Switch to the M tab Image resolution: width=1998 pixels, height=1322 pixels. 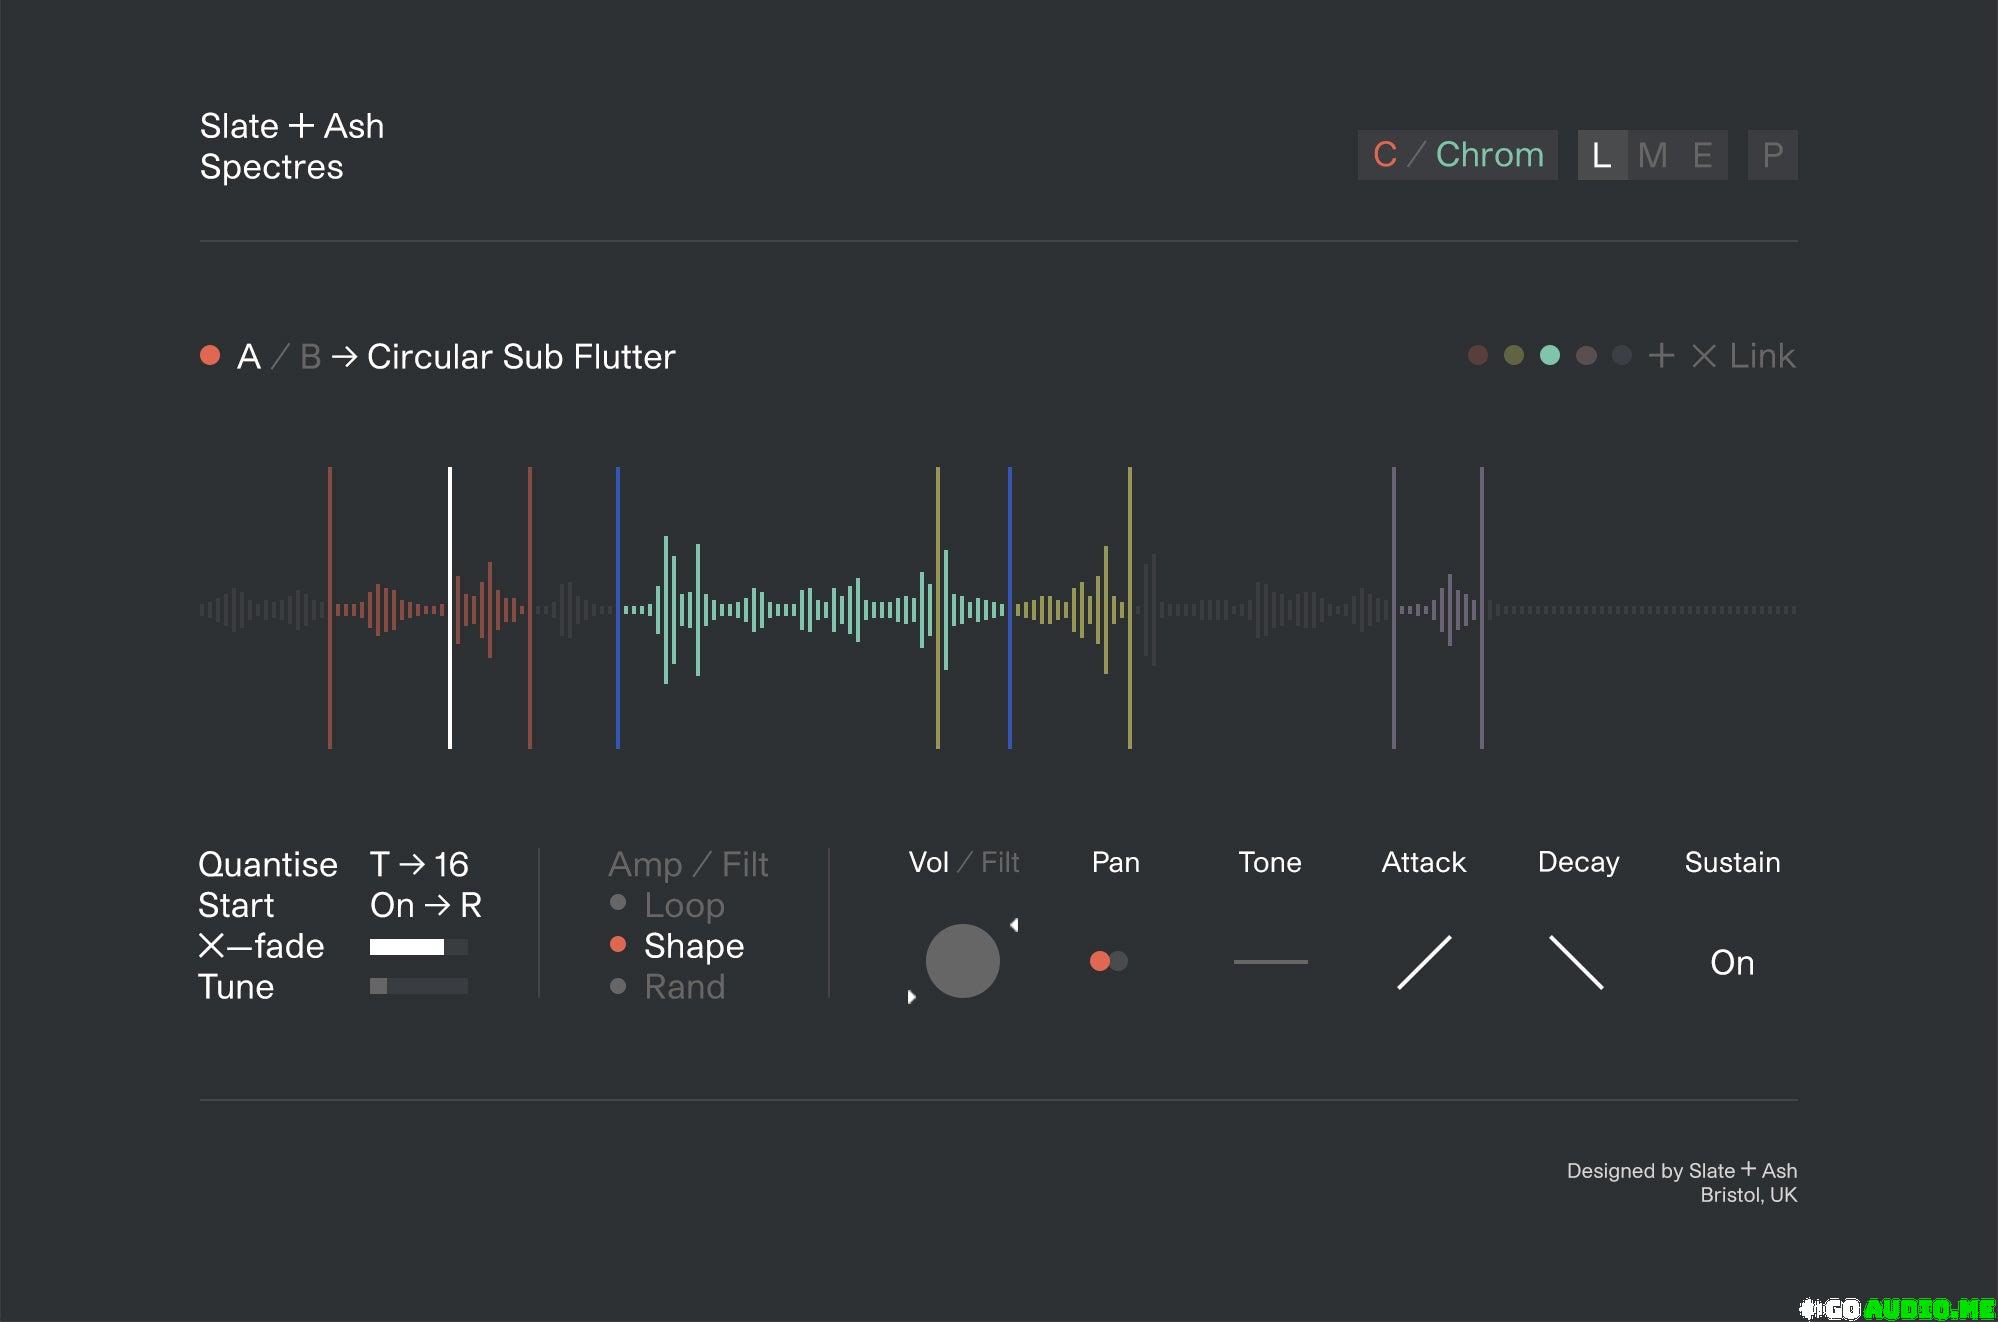(1652, 155)
